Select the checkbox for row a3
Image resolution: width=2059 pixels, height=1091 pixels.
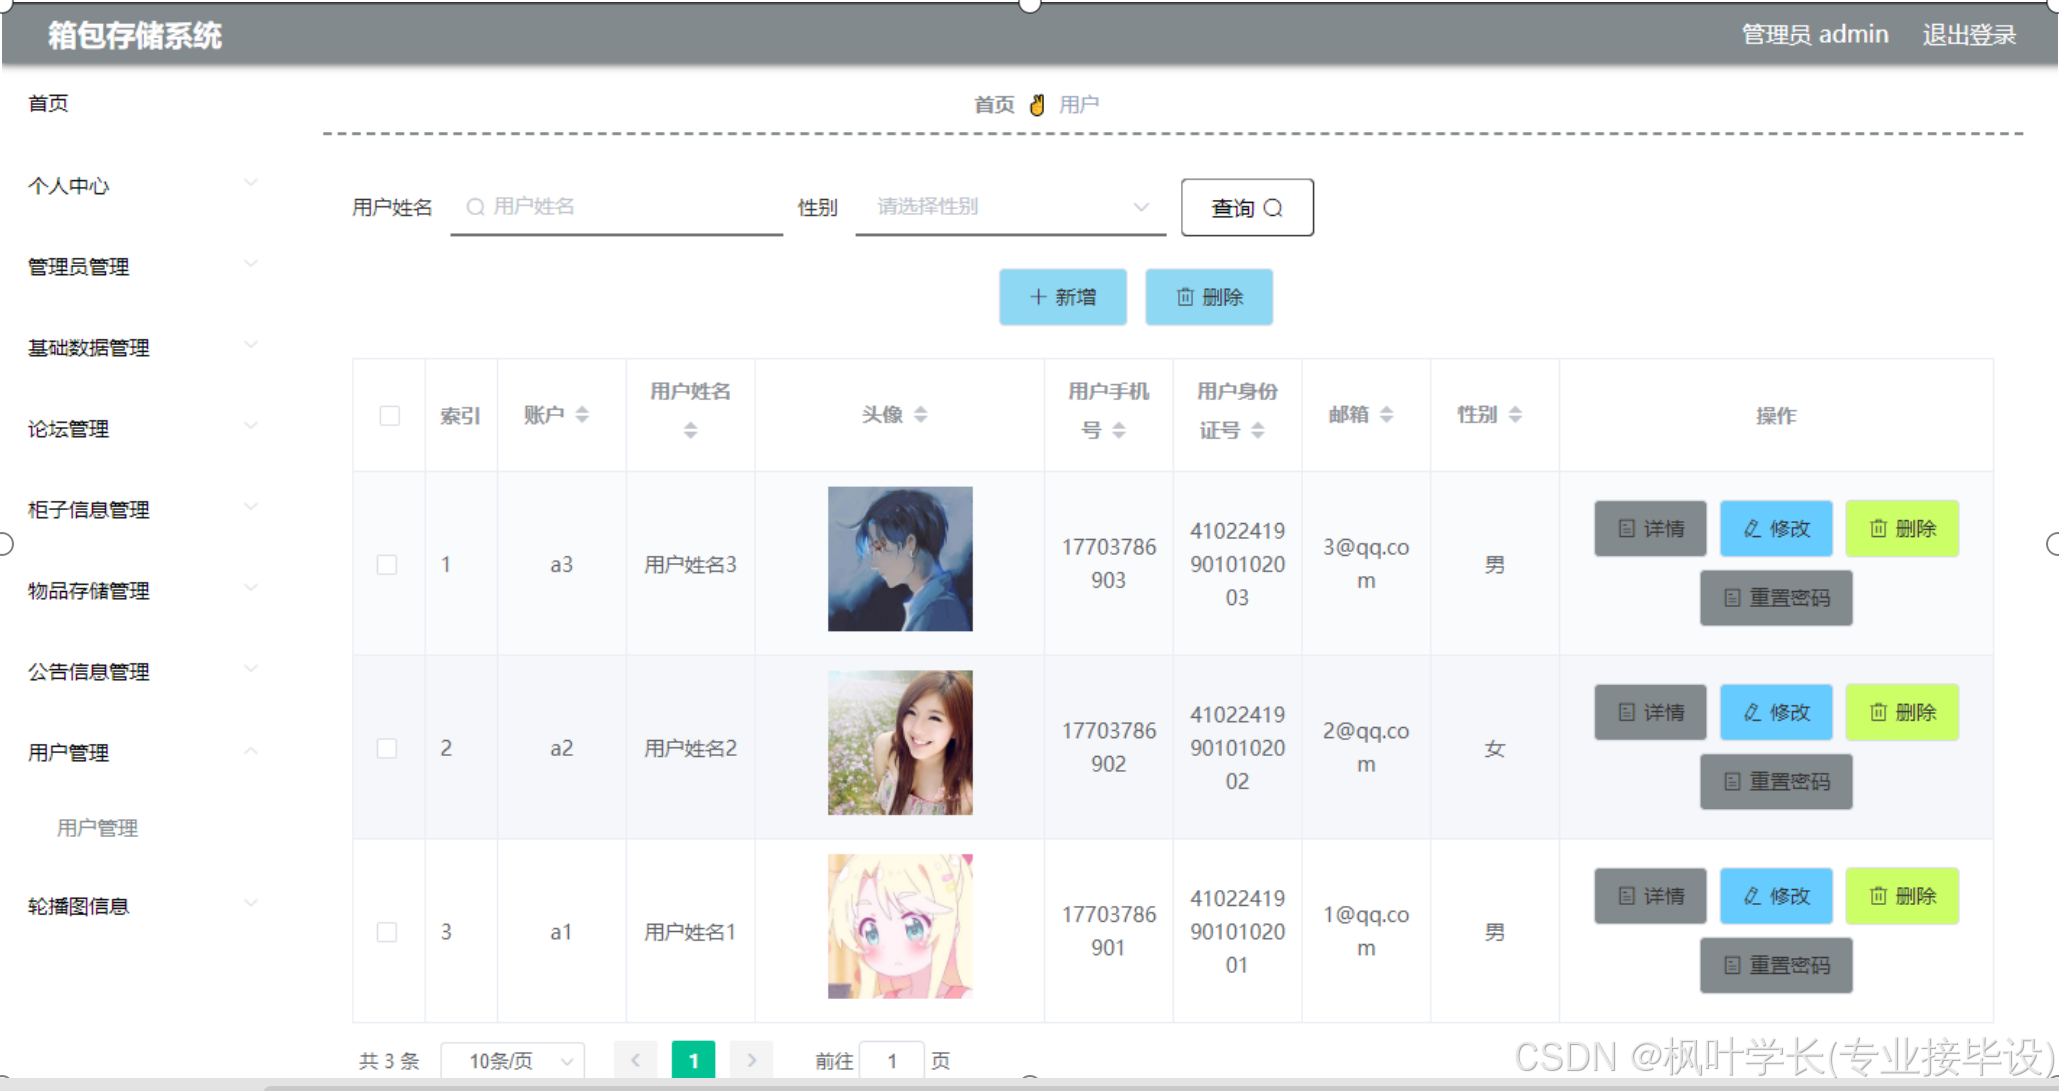[x=387, y=565]
